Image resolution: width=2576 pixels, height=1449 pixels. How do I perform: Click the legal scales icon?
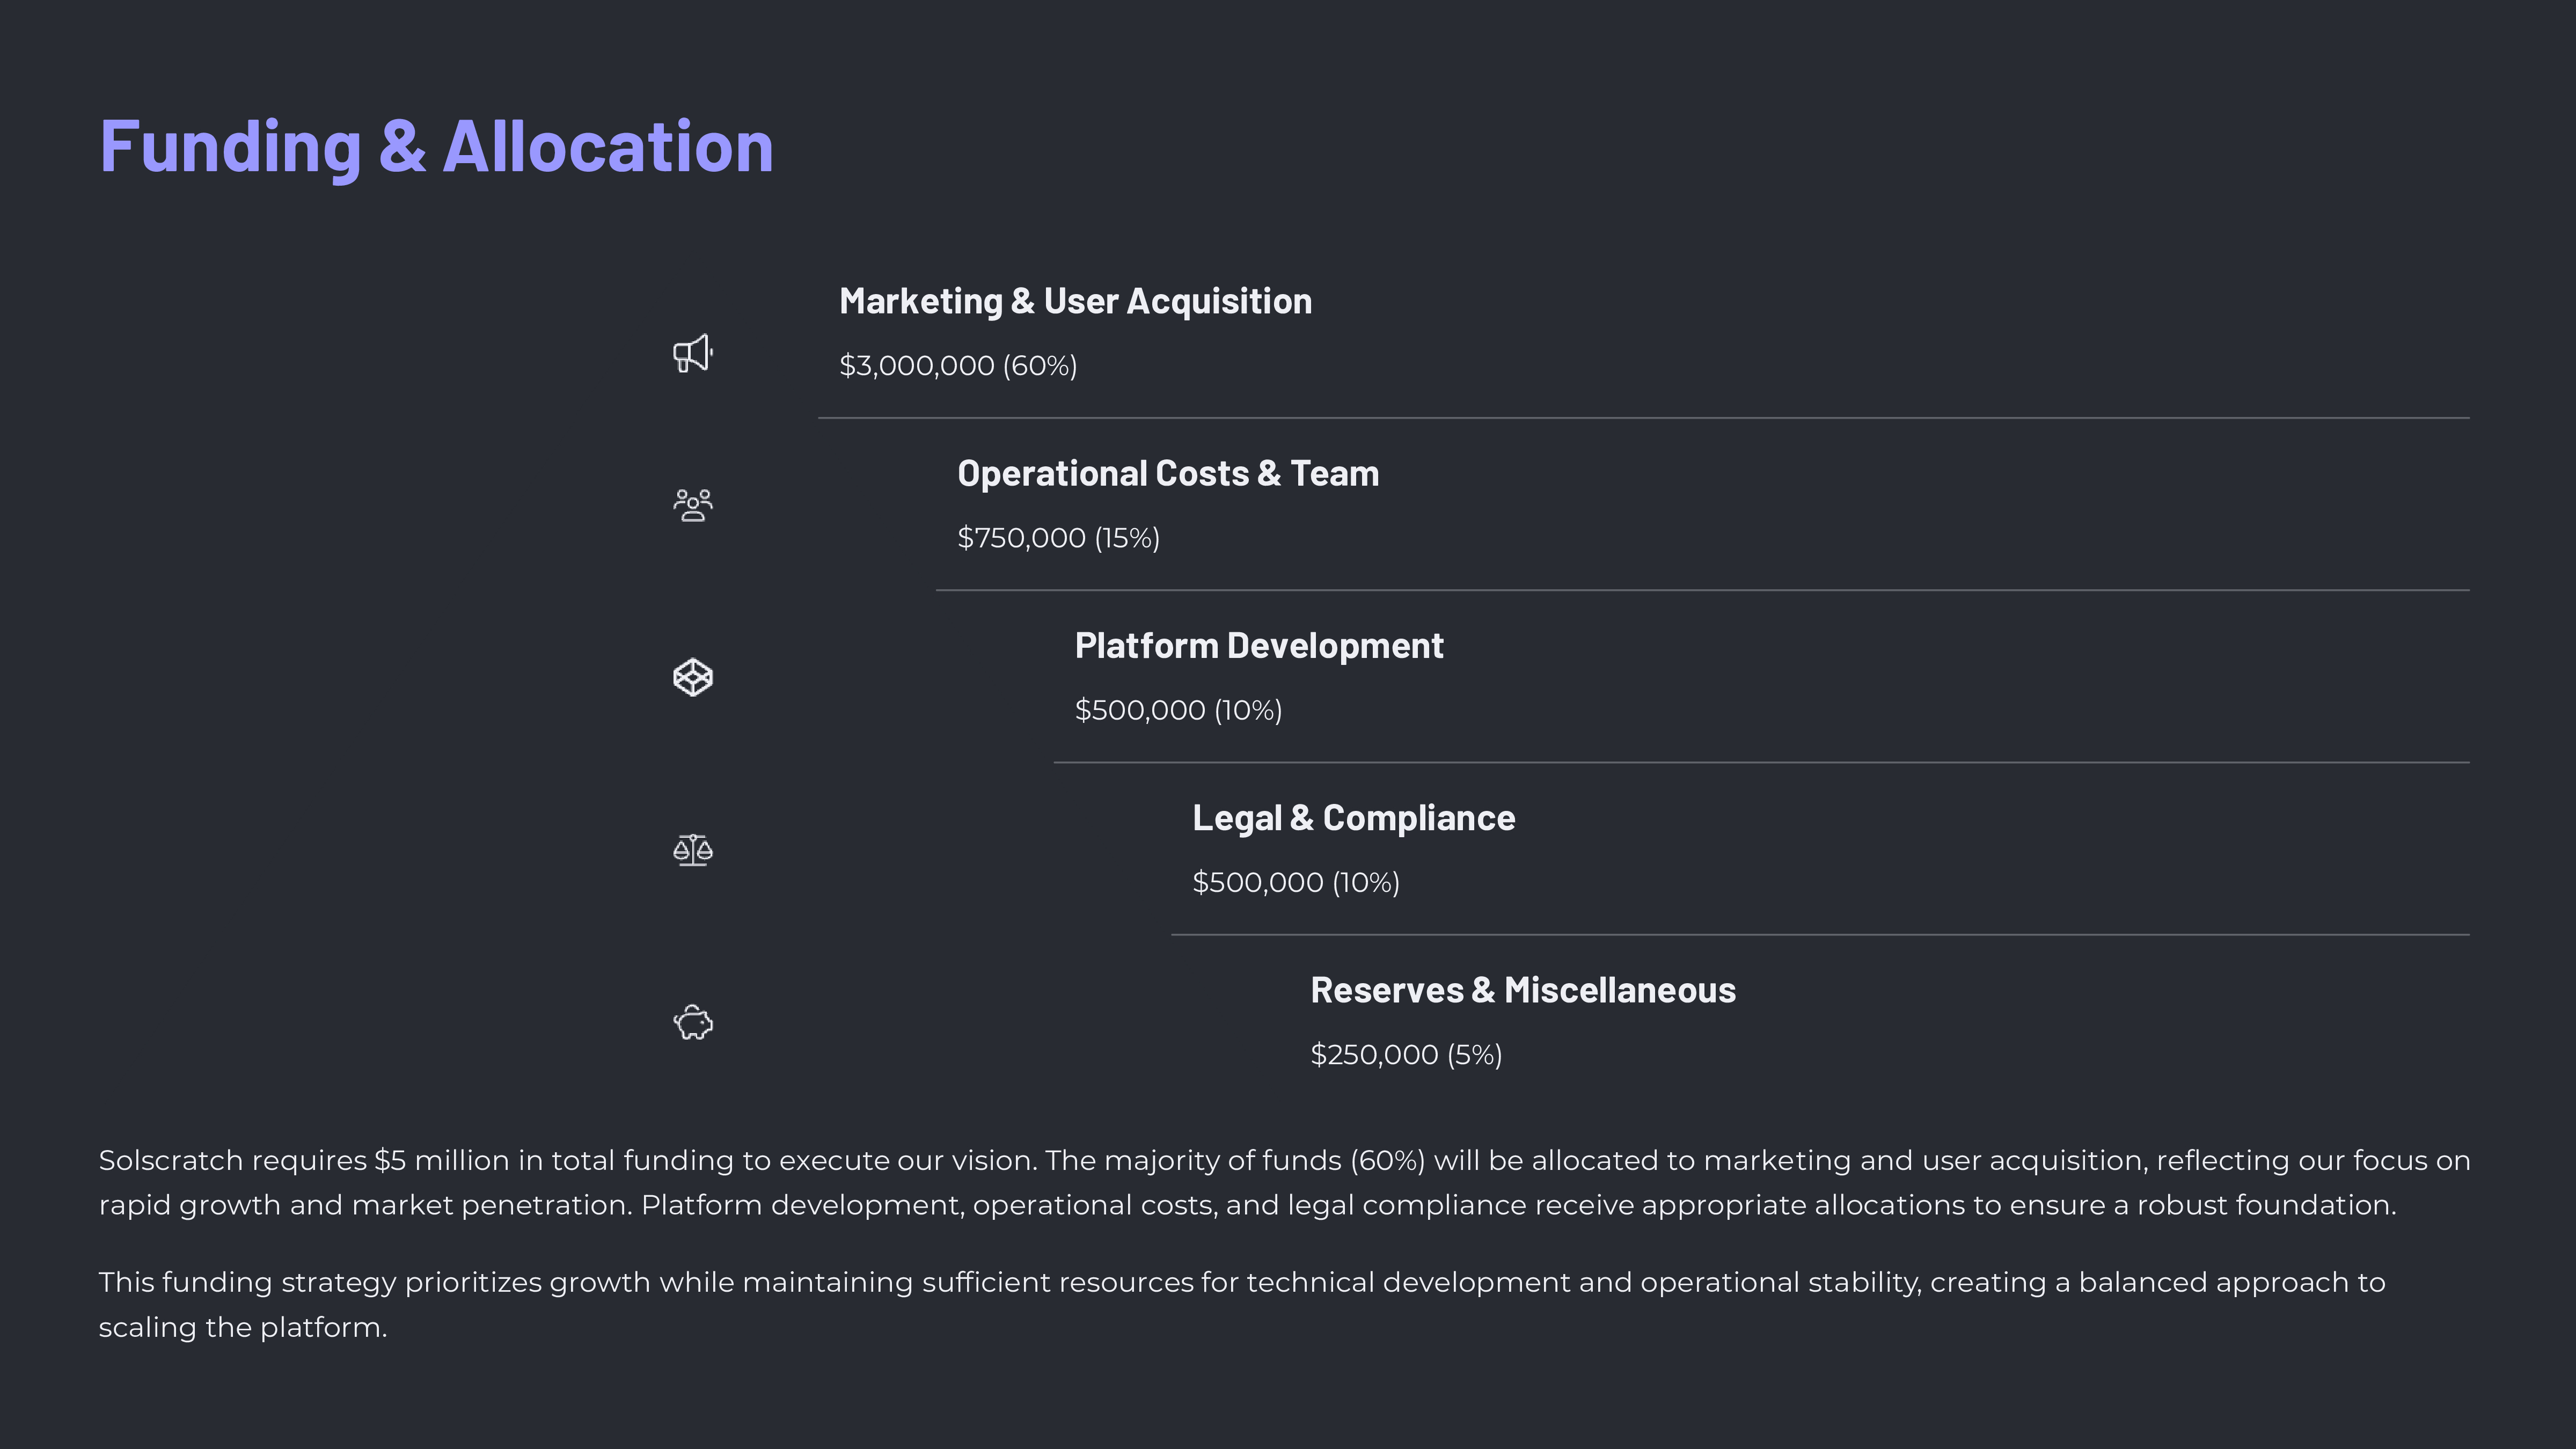[692, 850]
